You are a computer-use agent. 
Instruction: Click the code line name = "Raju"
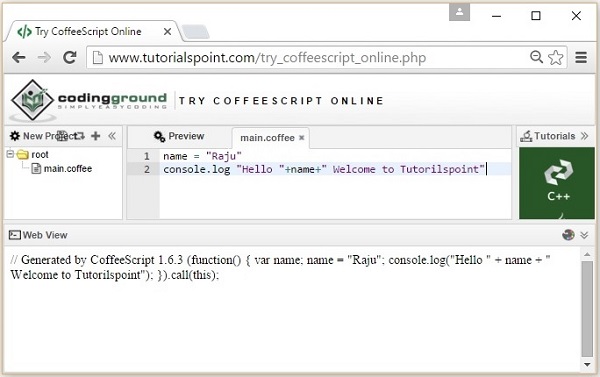point(202,156)
